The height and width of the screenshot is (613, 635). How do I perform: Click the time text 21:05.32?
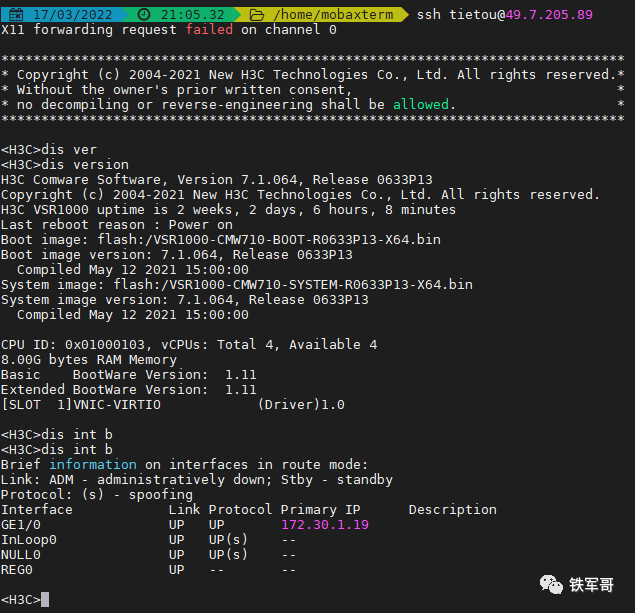click(193, 15)
